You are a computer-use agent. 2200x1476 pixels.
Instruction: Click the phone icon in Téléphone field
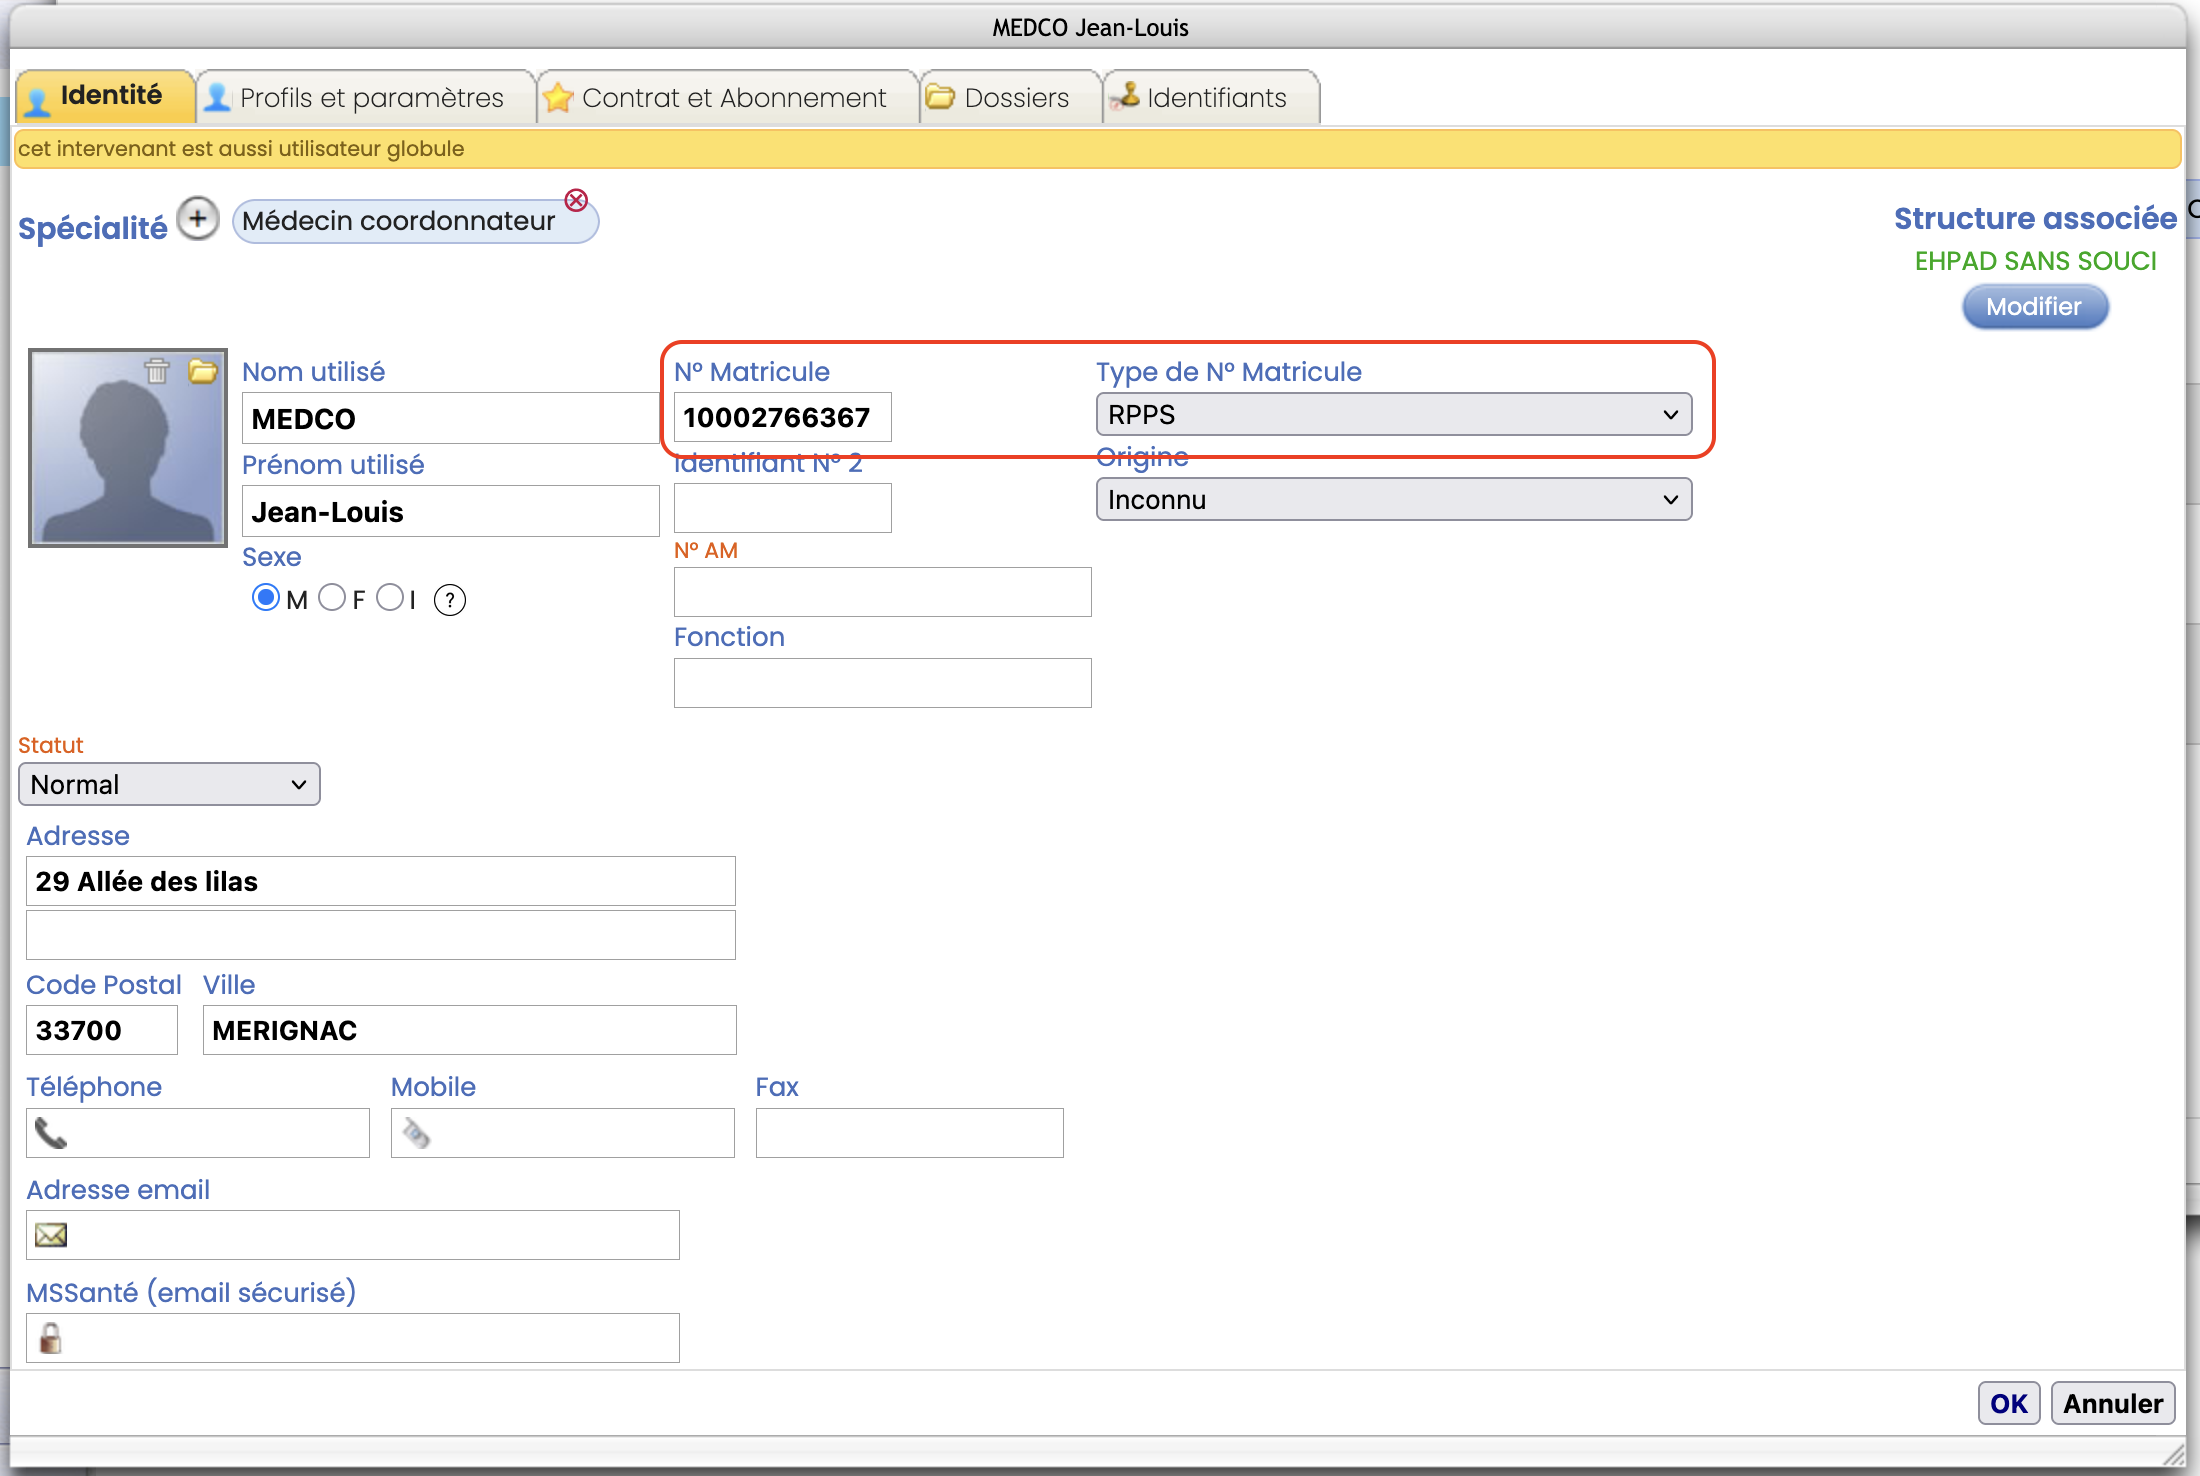tap(51, 1133)
